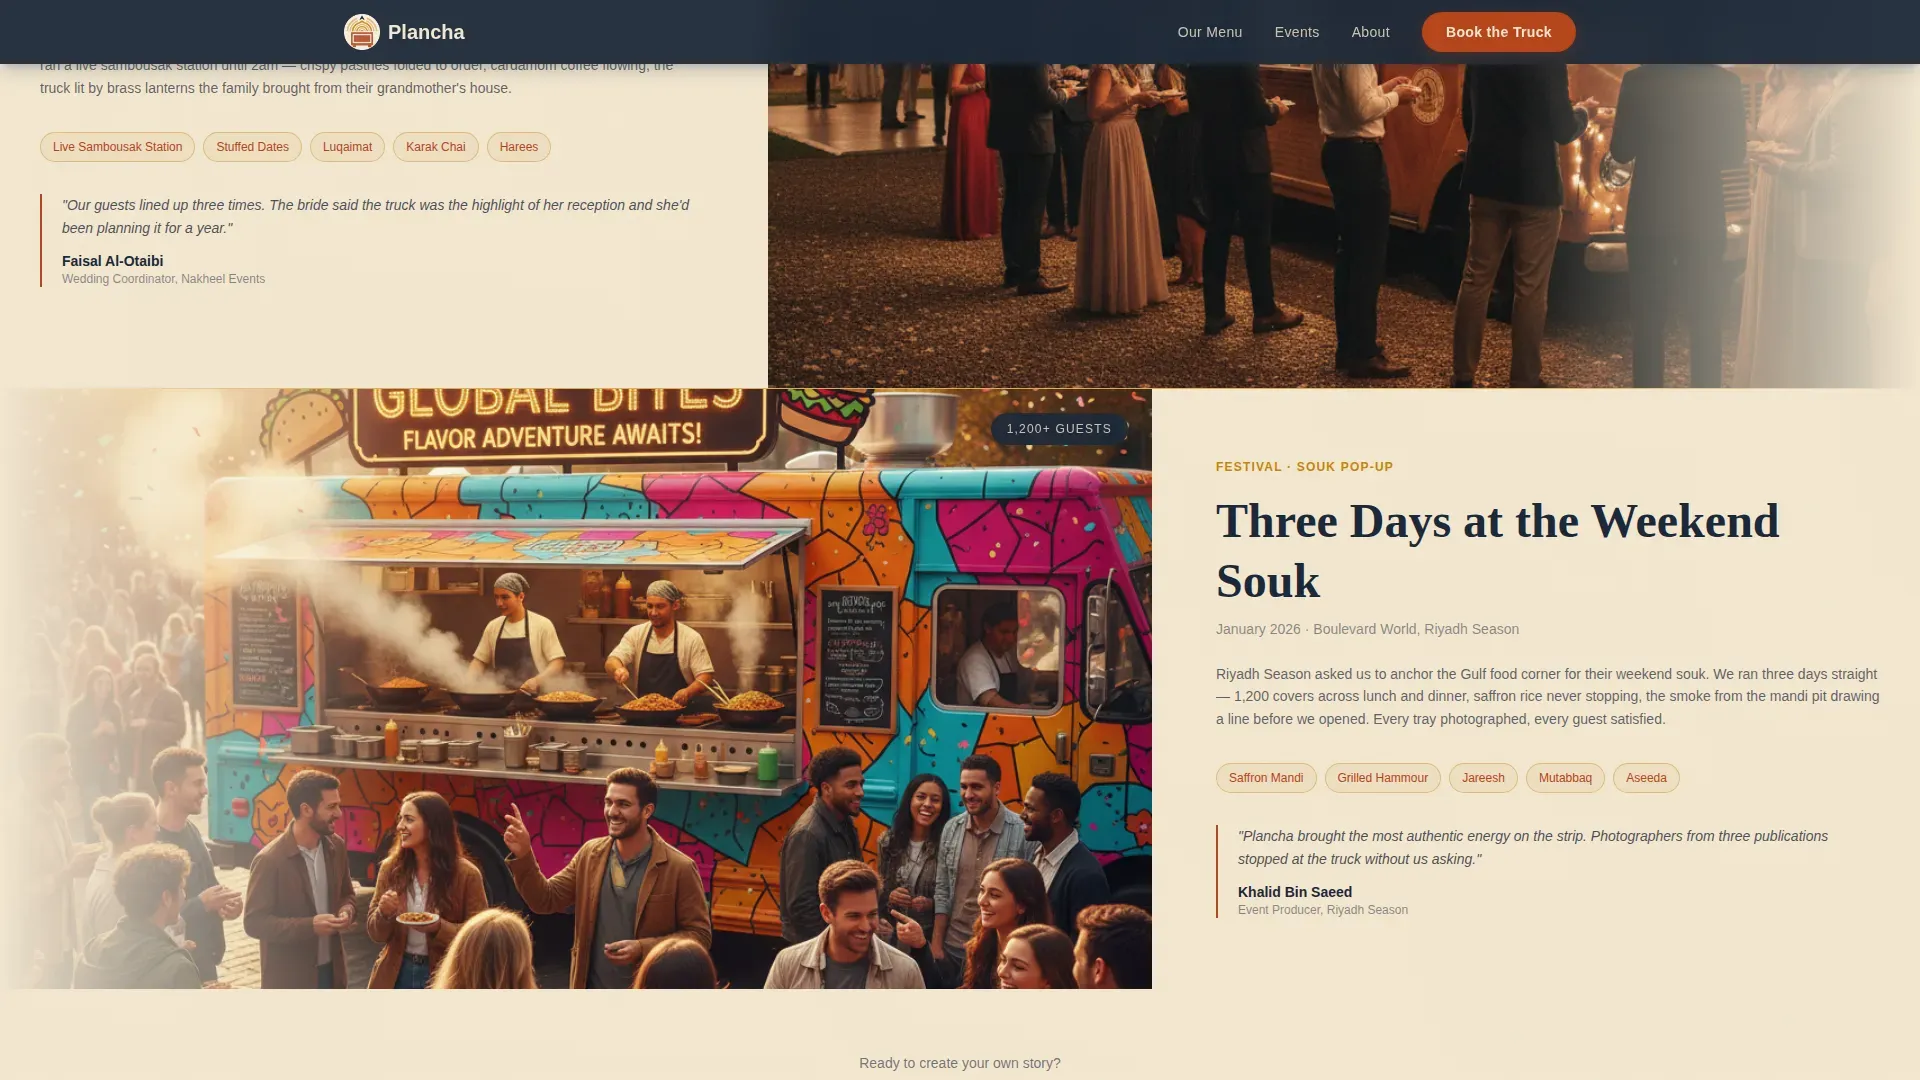1920x1080 pixels.
Task: Select the Stuffed Dates tag
Action: [x=252, y=147]
